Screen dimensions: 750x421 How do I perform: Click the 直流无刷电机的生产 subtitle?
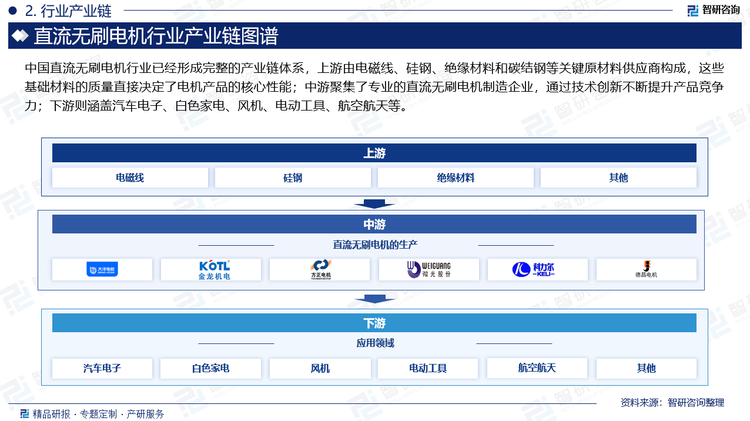375,245
